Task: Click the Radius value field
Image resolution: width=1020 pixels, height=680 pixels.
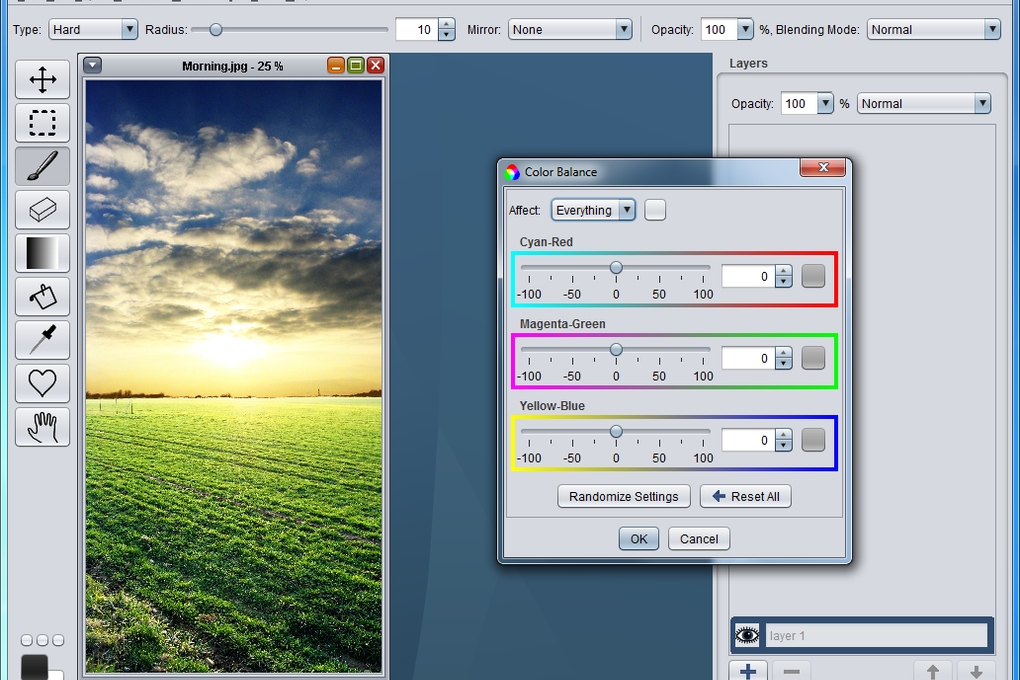Action: pos(417,29)
